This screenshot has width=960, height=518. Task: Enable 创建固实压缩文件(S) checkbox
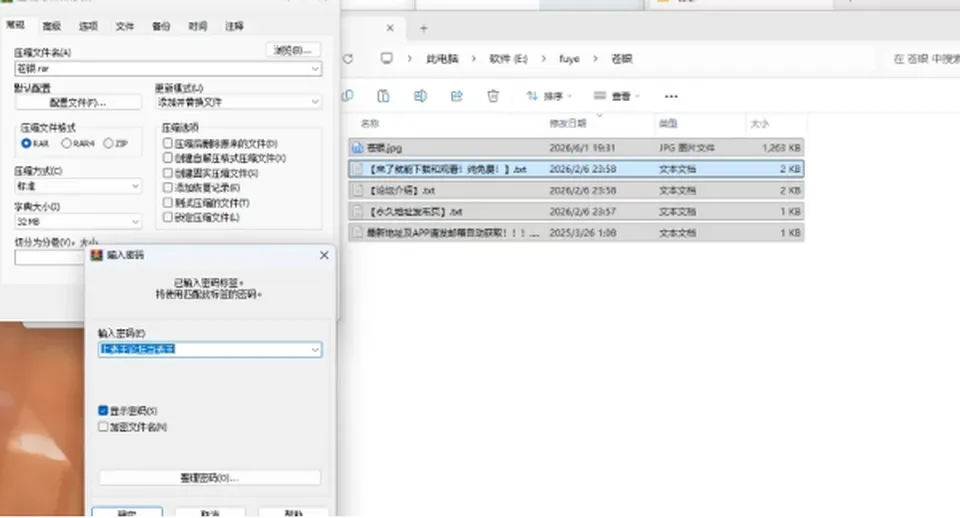coord(168,173)
